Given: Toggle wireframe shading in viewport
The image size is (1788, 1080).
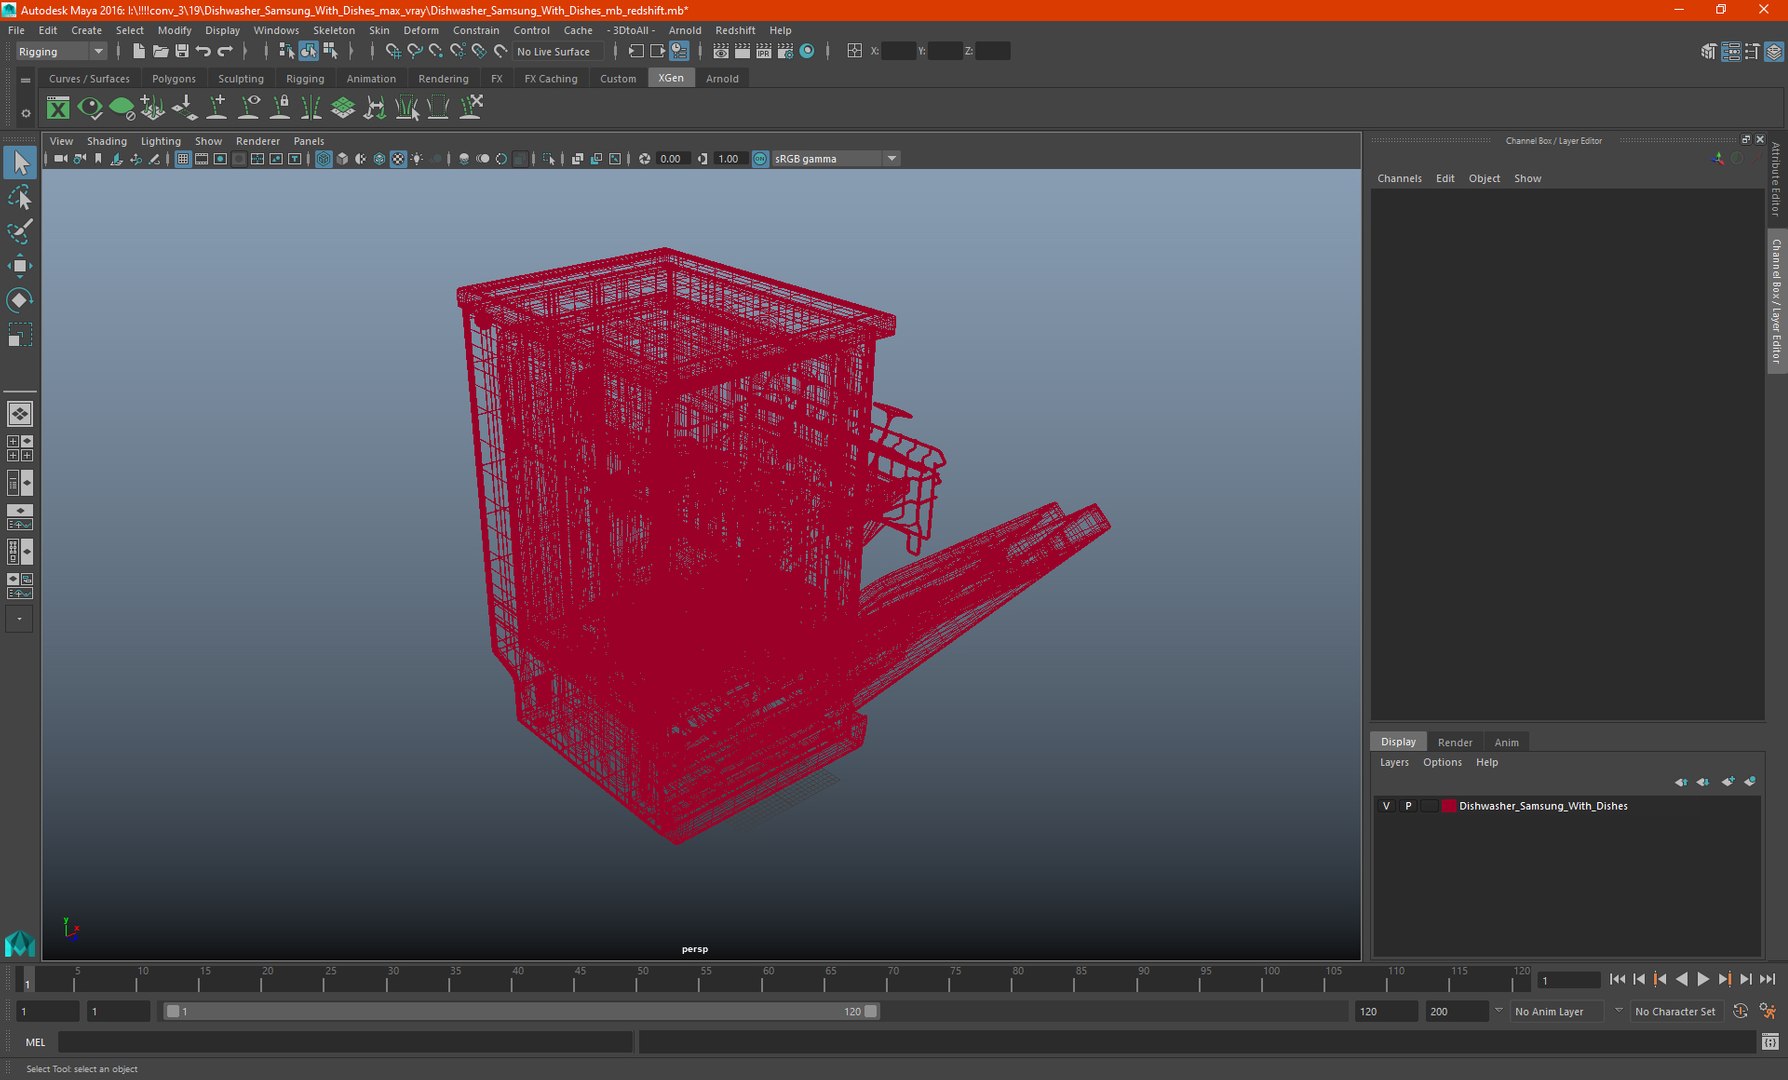Looking at the screenshot, I should [324, 159].
